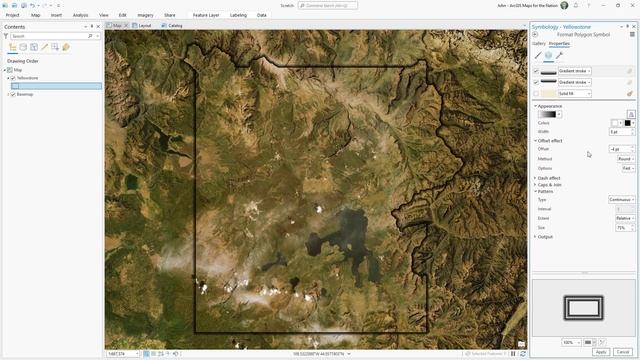Image resolution: width=640 pixels, height=360 pixels.
Task: Open the Symbology pane hamburger menu
Action: click(632, 35)
